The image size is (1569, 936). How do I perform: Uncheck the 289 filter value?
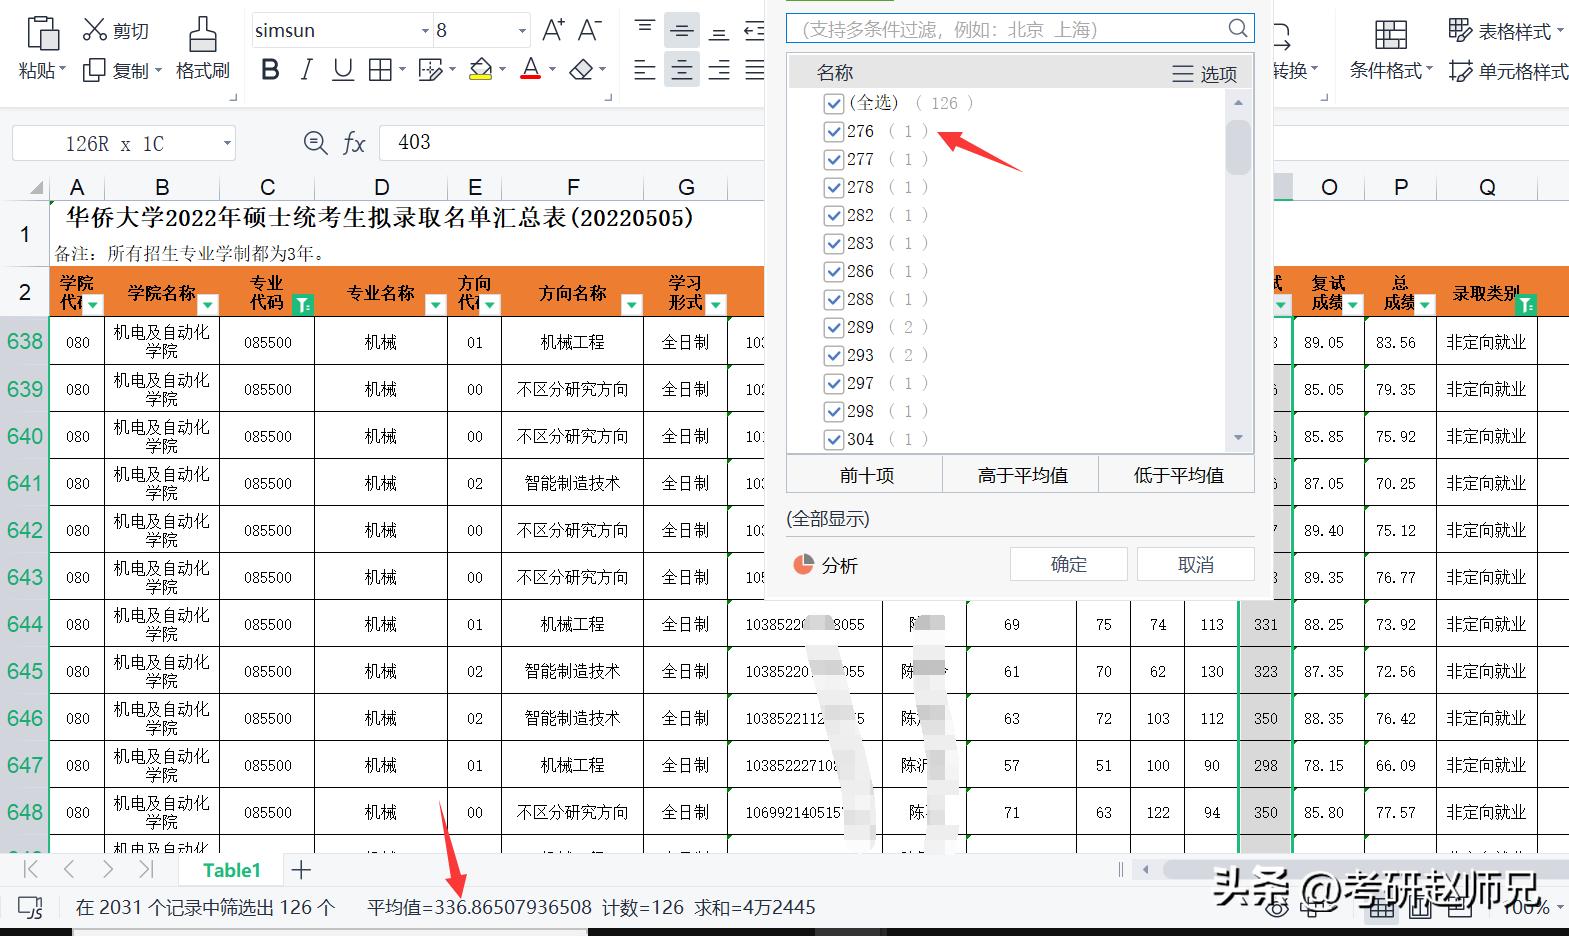tap(834, 327)
